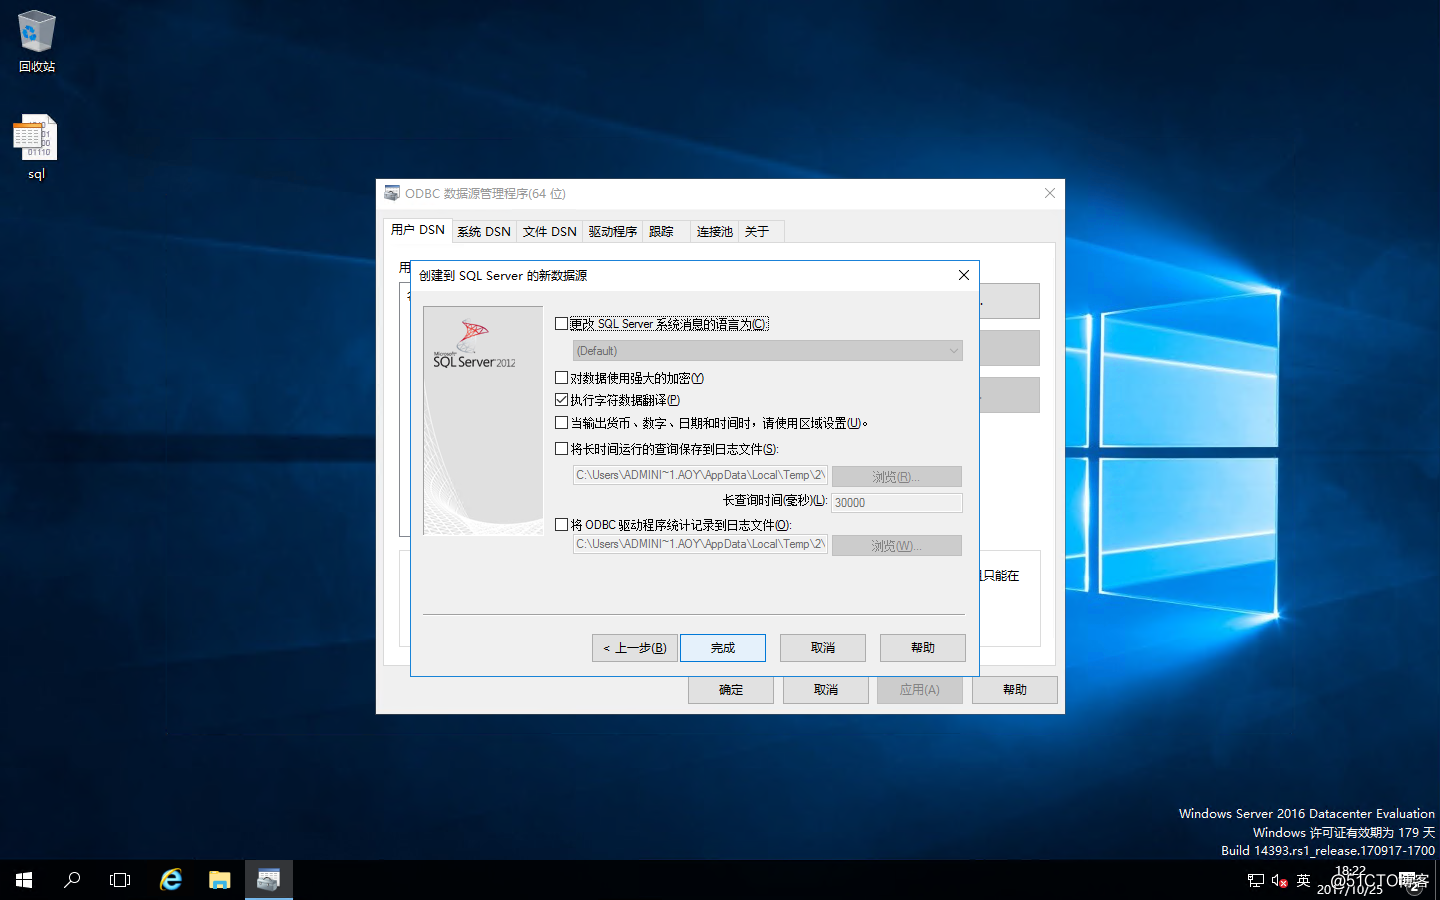Click the long query time 30000 field
Image resolution: width=1440 pixels, height=900 pixels.
click(897, 502)
